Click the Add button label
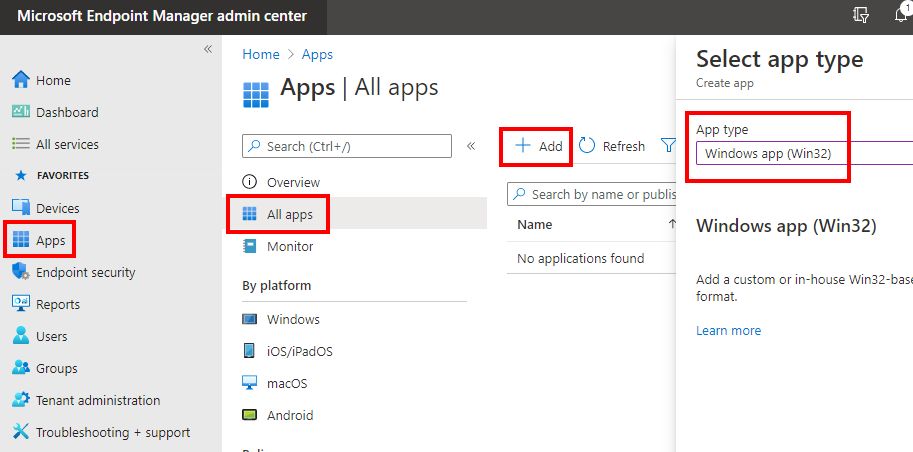This screenshot has width=913, height=452. [x=550, y=146]
